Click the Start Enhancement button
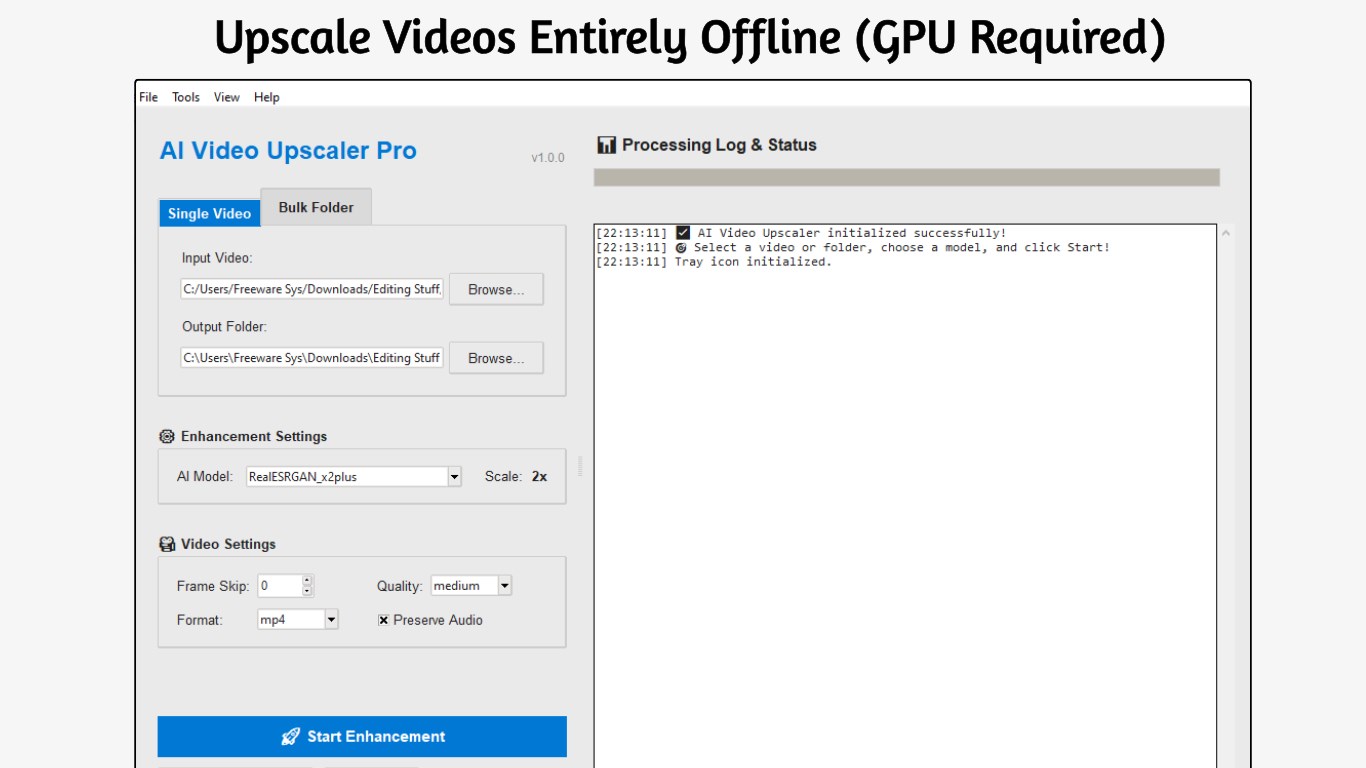The image size is (1366, 768). (x=362, y=736)
